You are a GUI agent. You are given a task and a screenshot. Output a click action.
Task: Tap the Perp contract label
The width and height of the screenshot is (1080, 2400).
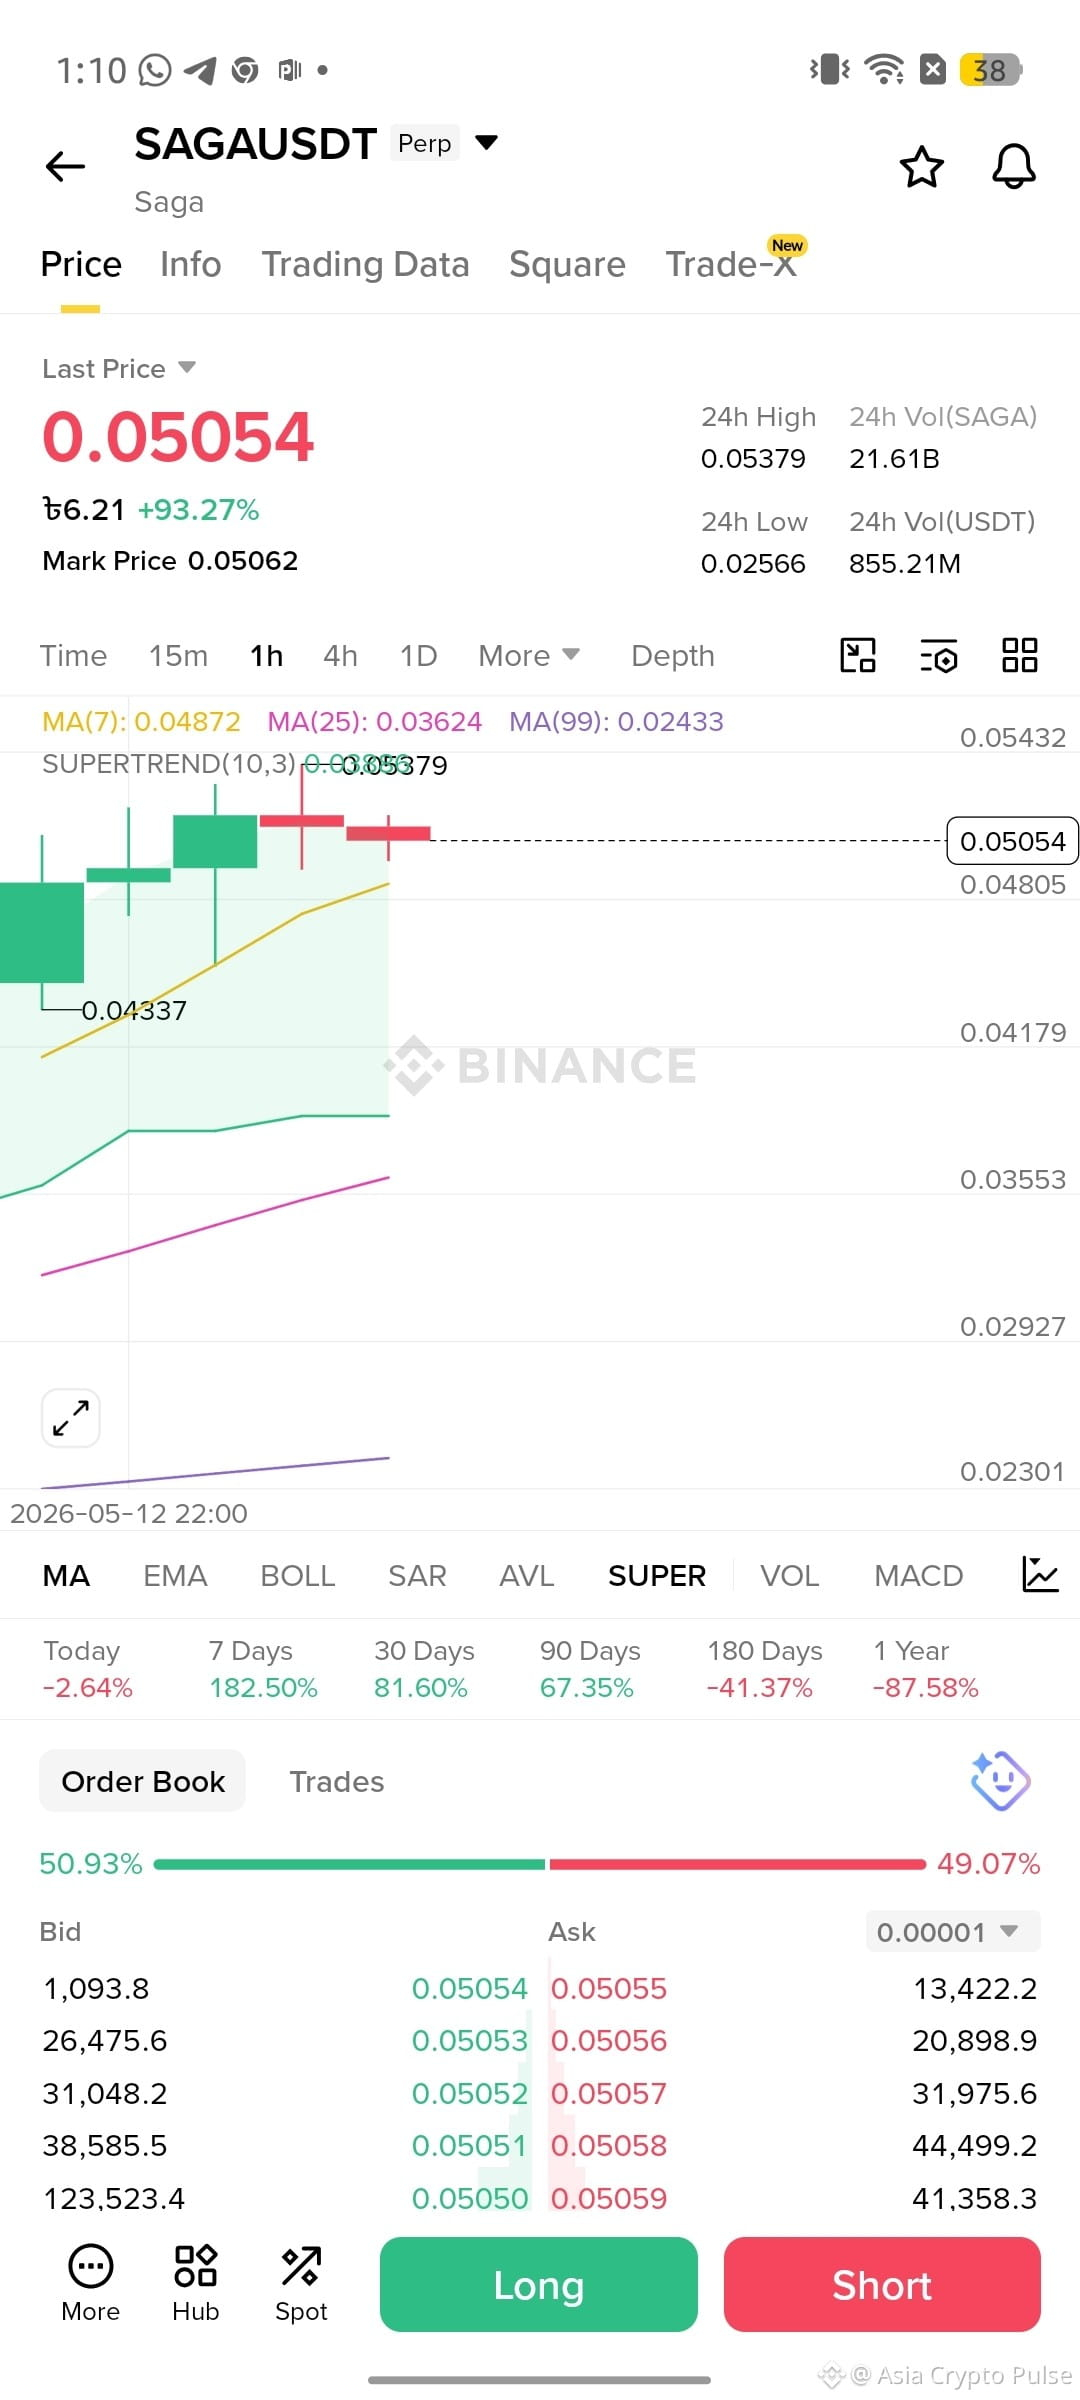coord(425,143)
